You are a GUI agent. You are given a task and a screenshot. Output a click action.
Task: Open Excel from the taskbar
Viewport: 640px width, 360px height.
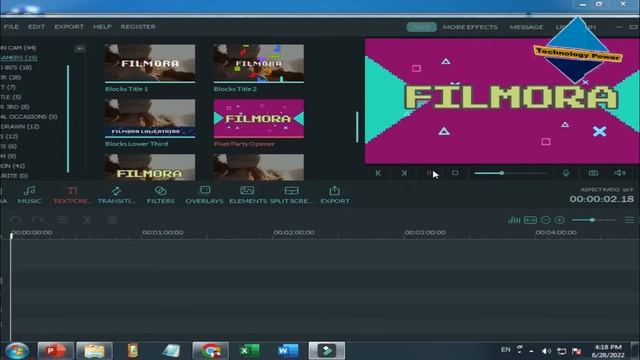tap(249, 351)
